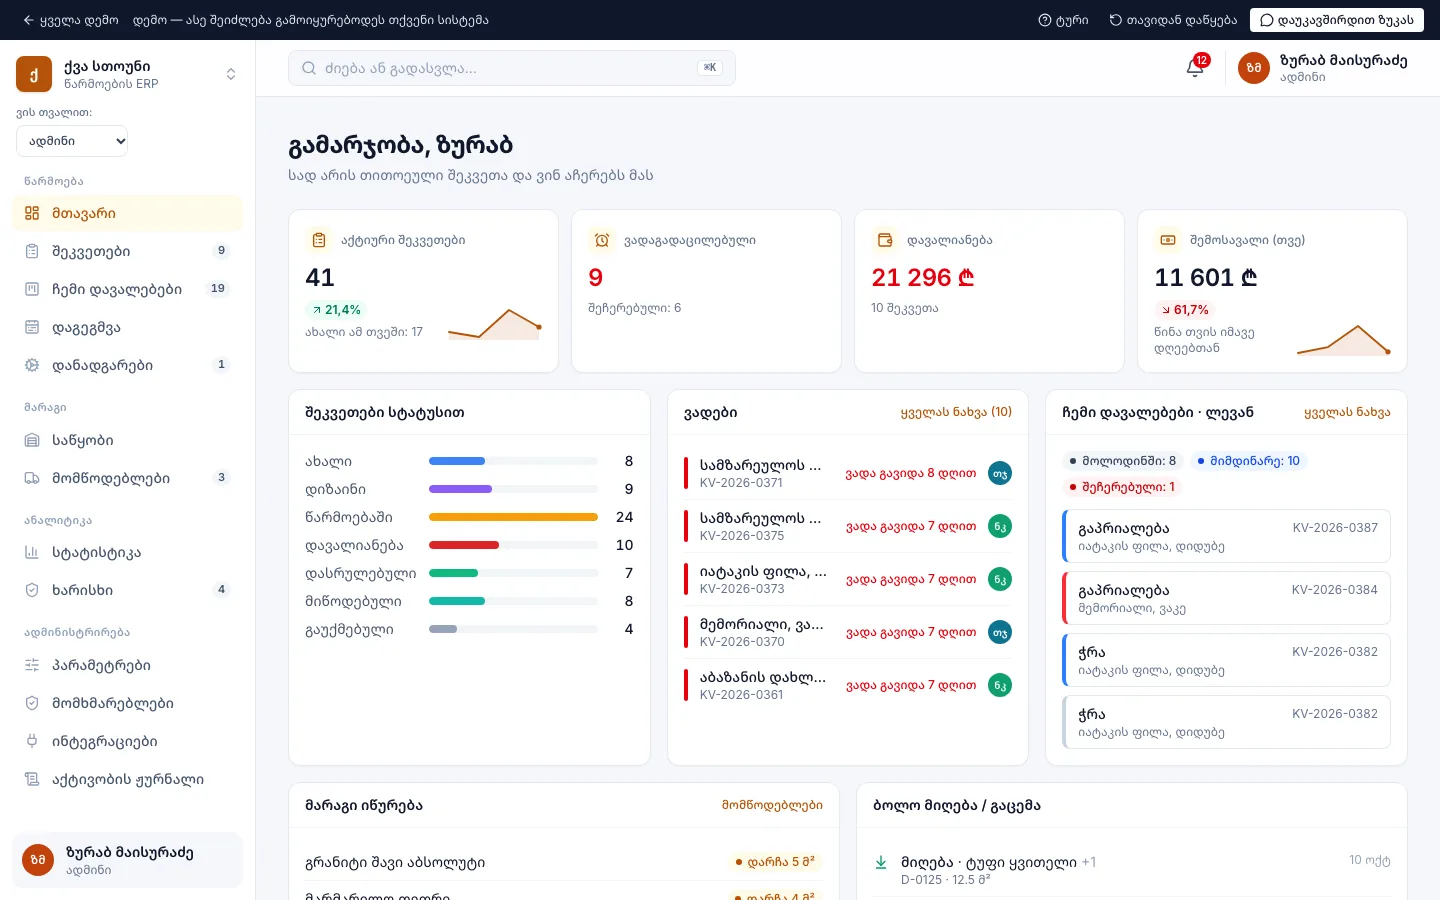Screen dimensions: 1440x900
Task: Click the დაგეგმვა calendar icon
Action: tap(32, 327)
